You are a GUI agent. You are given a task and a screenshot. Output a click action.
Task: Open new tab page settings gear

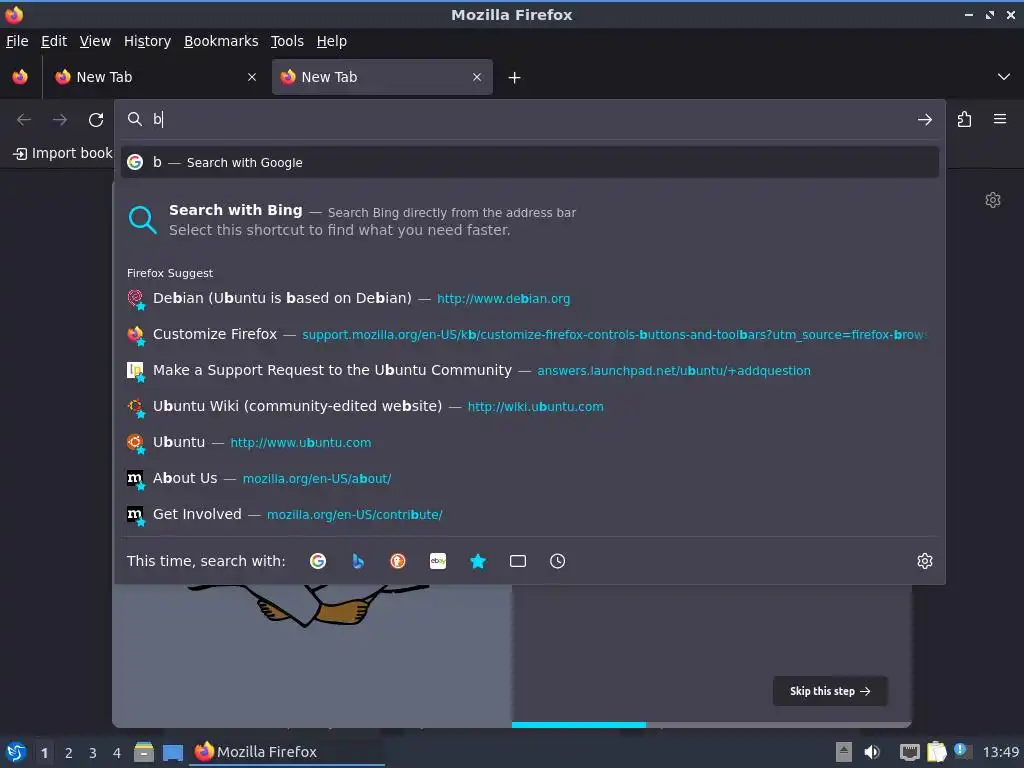point(993,200)
